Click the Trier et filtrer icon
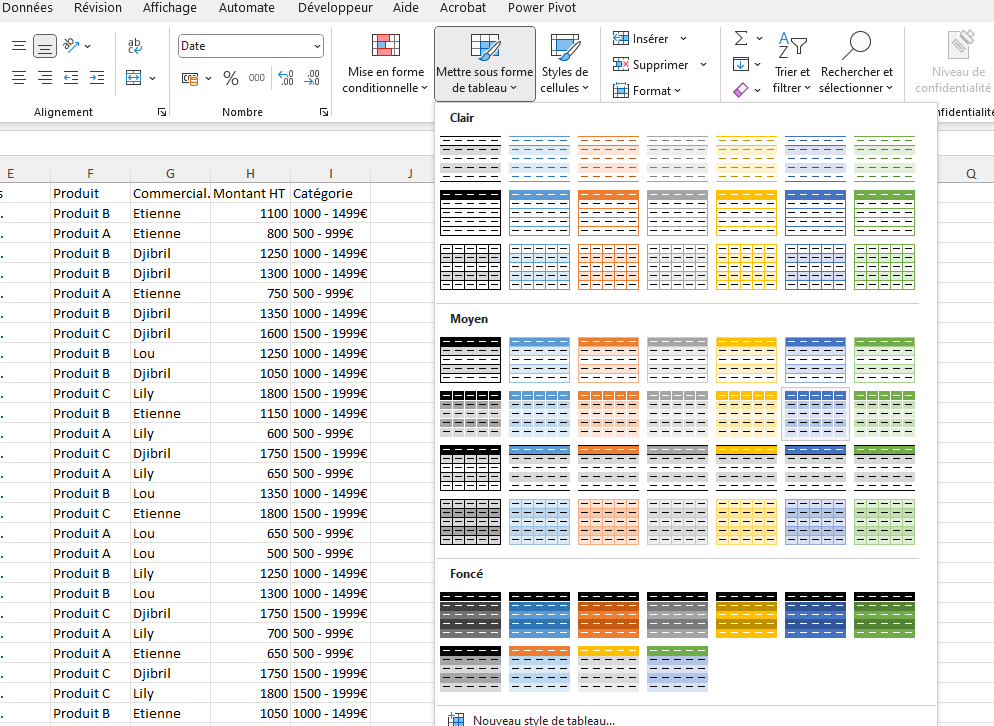This screenshot has height=726, width=994. point(792,46)
